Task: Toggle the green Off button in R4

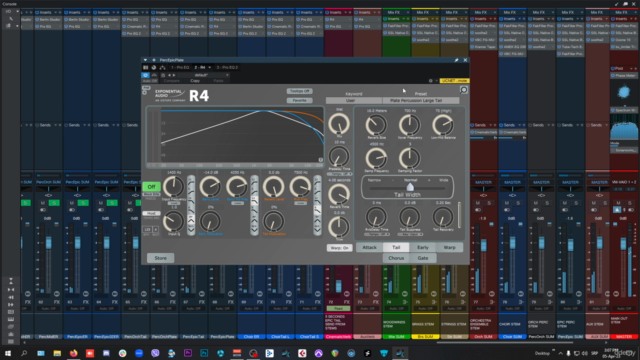Action: pos(151,187)
